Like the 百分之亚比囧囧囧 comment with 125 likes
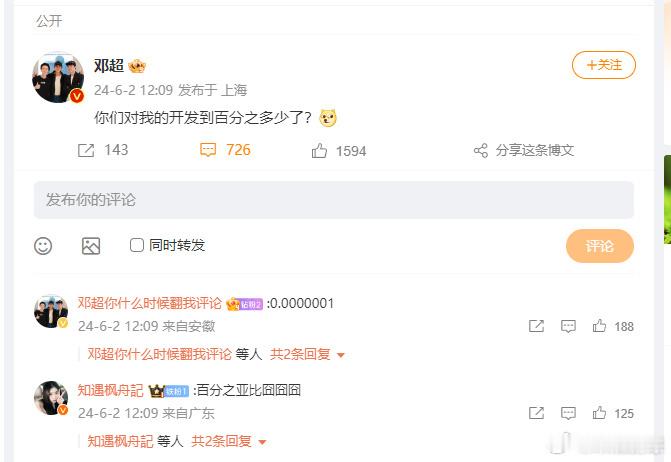 point(599,413)
